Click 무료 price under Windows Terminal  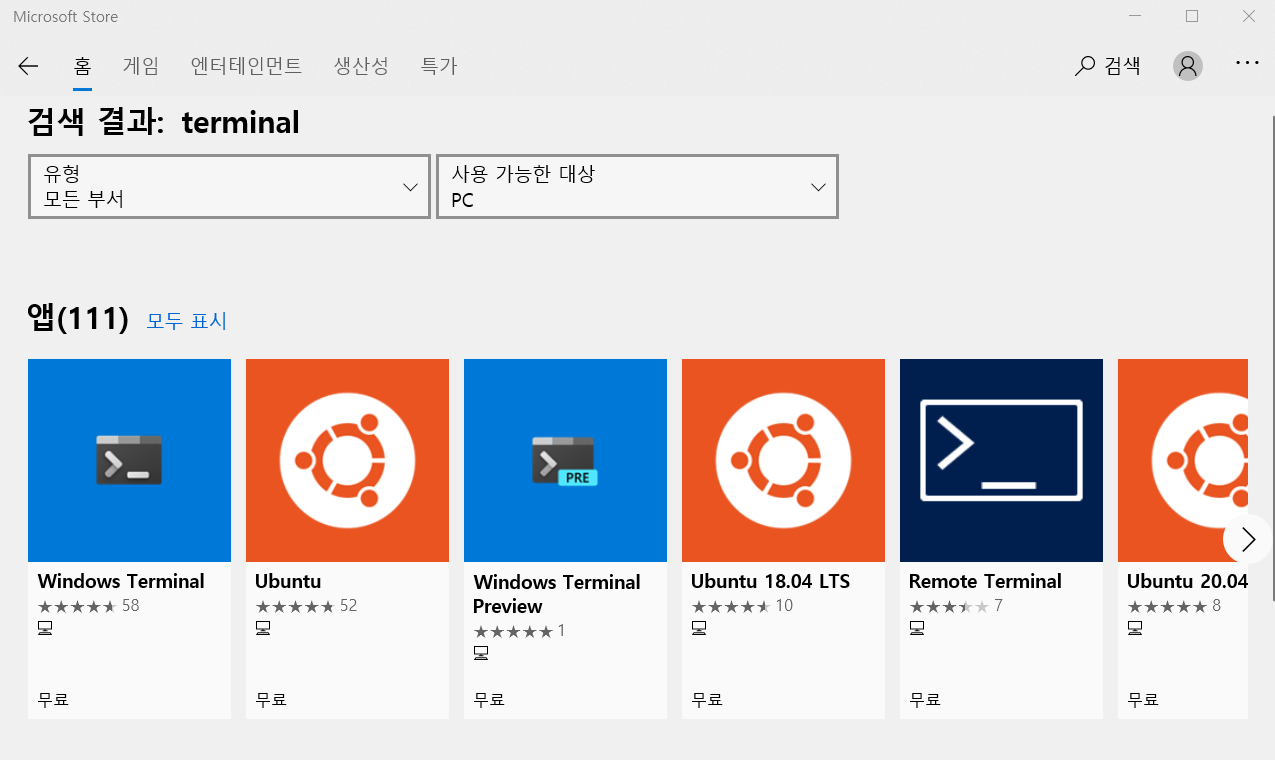coord(53,700)
